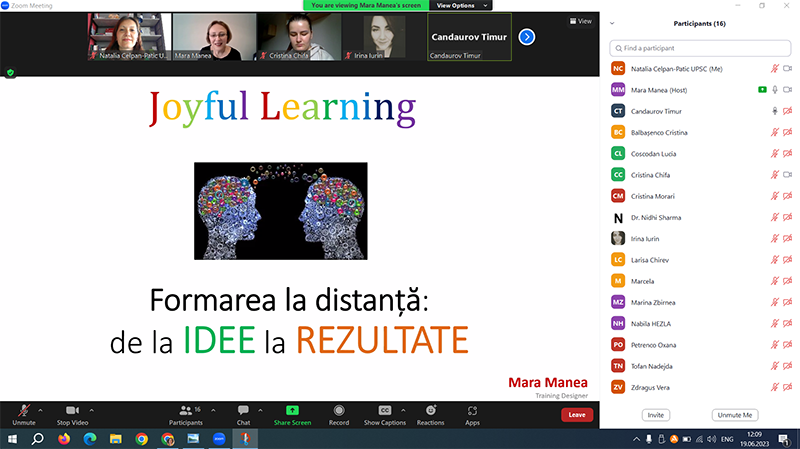Image resolution: width=800 pixels, height=449 pixels.
Task: Click the Share Screen icon
Action: coord(292,410)
